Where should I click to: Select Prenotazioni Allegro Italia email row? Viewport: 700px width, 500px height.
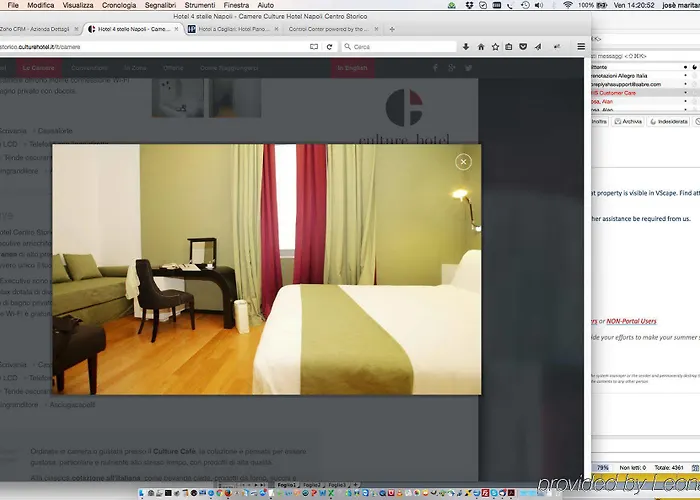[645, 75]
